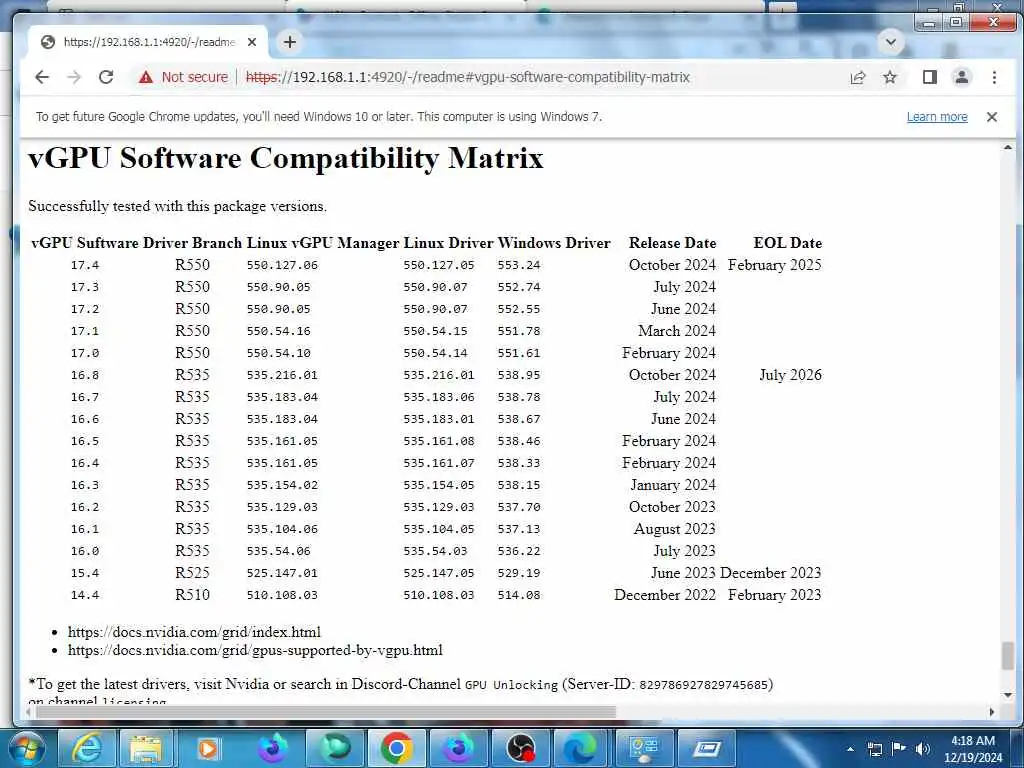Image resolution: width=1024 pixels, height=768 pixels.
Task: Close the 192.168.1.1 readme tab
Action: (252, 42)
